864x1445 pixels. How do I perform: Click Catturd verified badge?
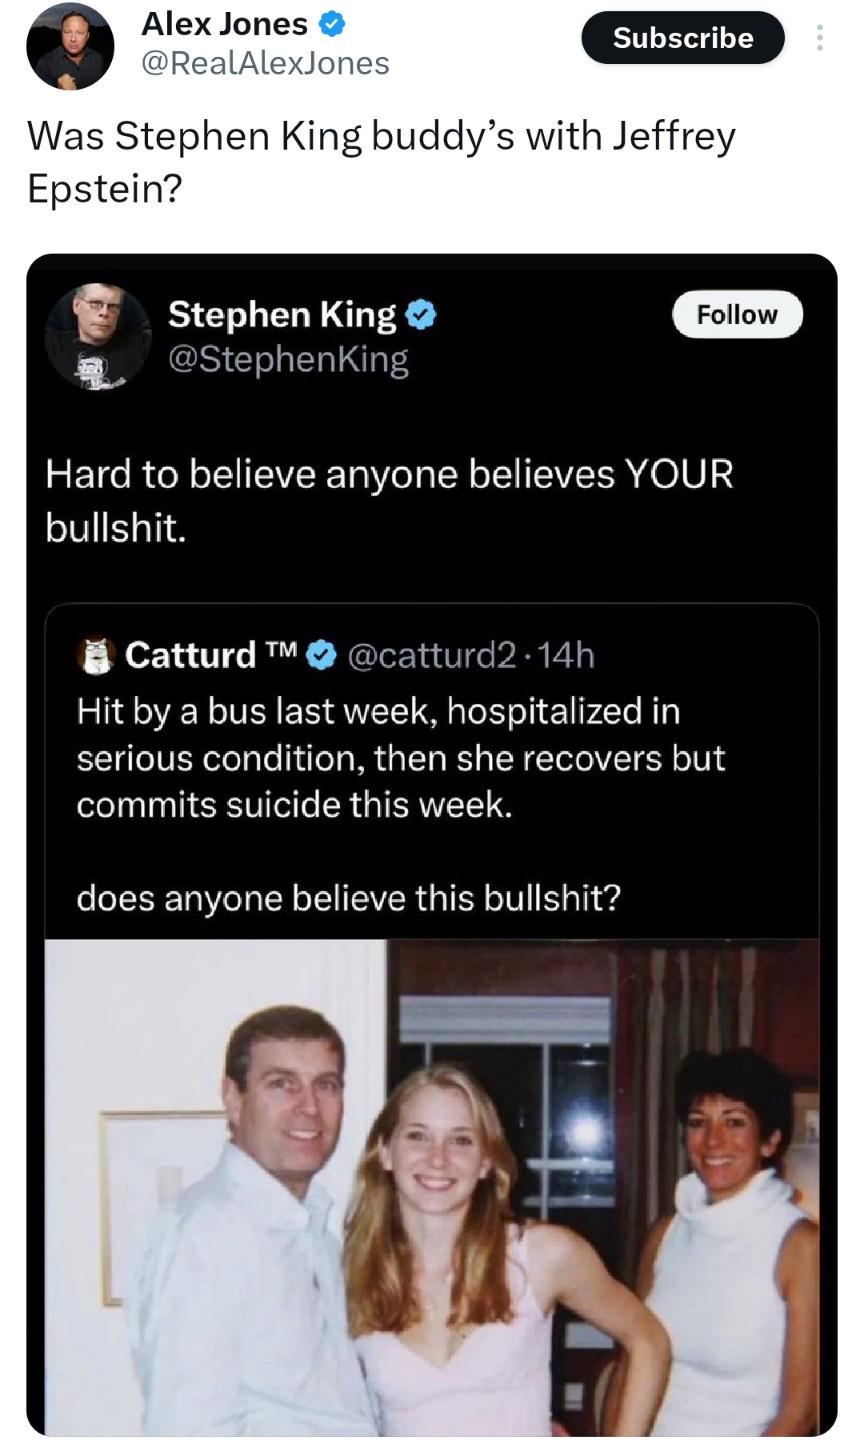pos(320,655)
